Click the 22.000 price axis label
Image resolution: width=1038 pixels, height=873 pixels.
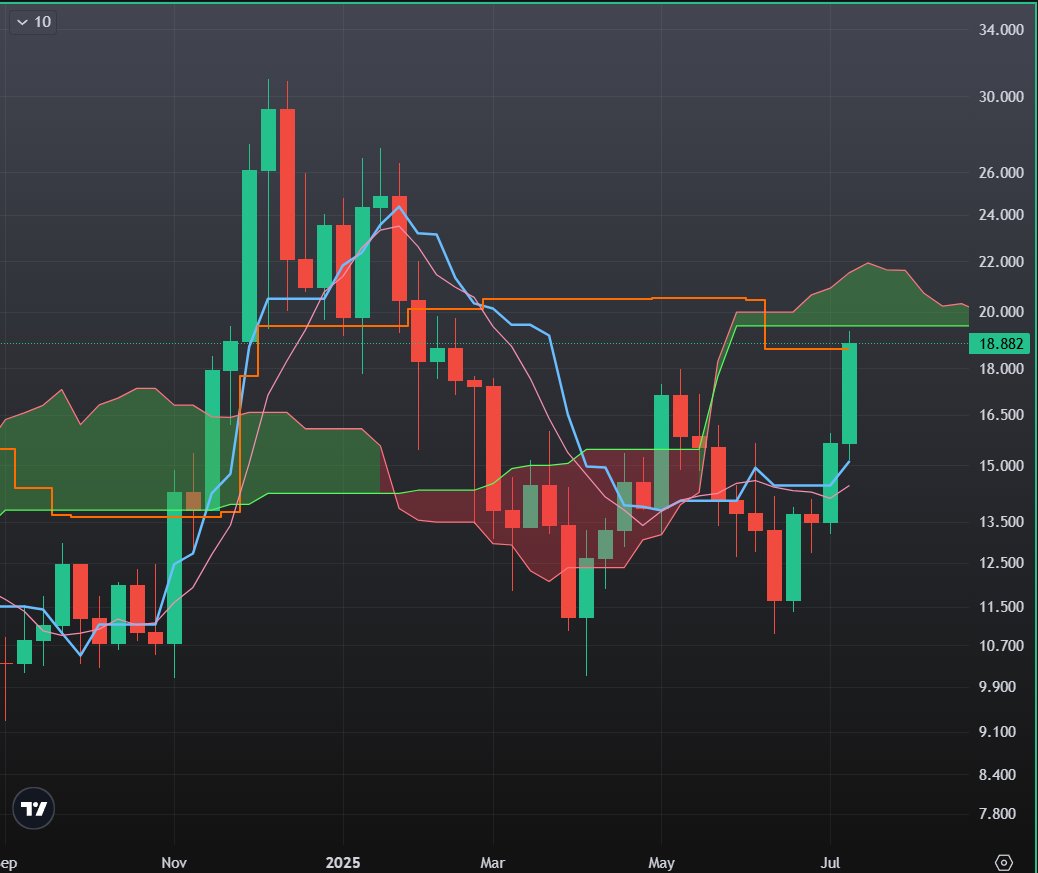[x=1001, y=261]
